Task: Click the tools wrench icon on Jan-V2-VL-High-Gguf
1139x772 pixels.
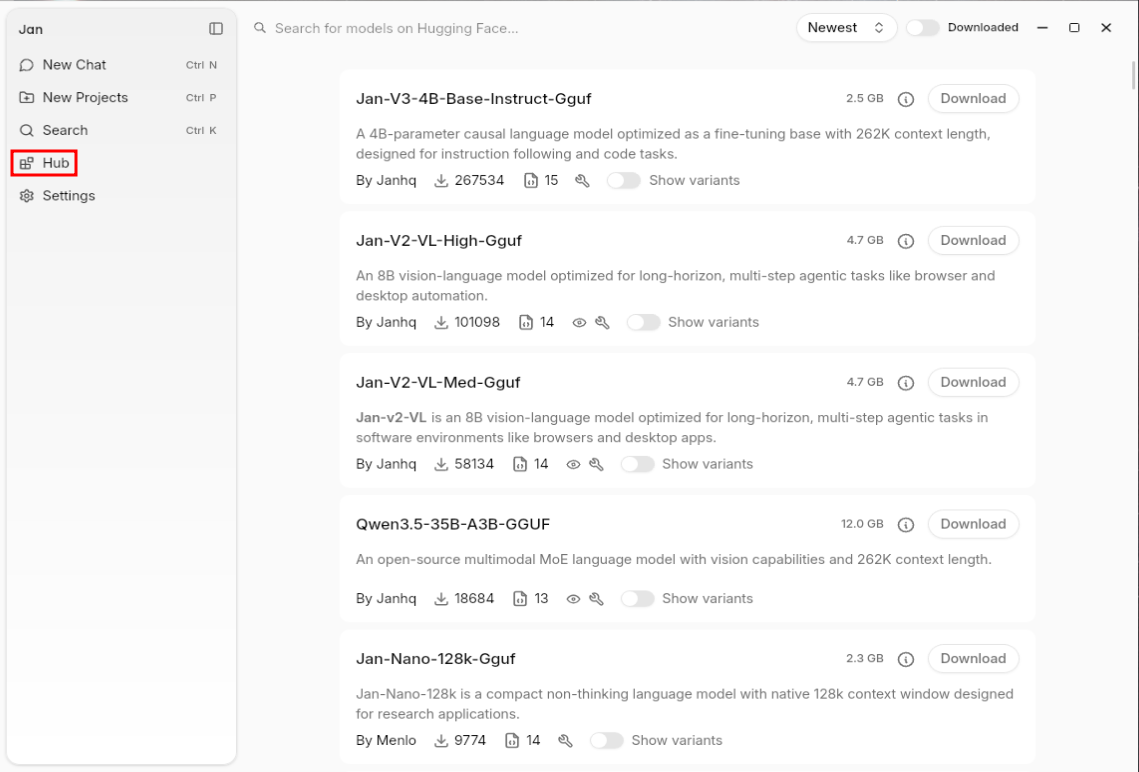Action: [x=602, y=322]
